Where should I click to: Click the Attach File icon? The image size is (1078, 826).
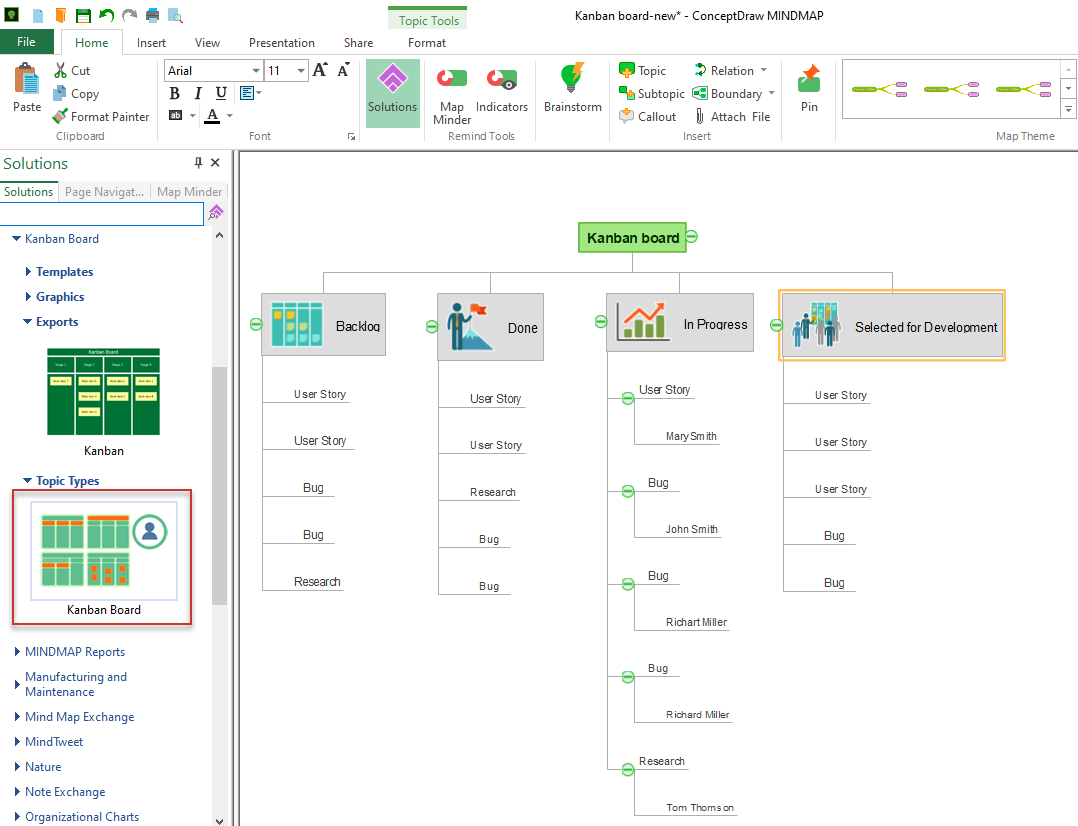coord(731,117)
